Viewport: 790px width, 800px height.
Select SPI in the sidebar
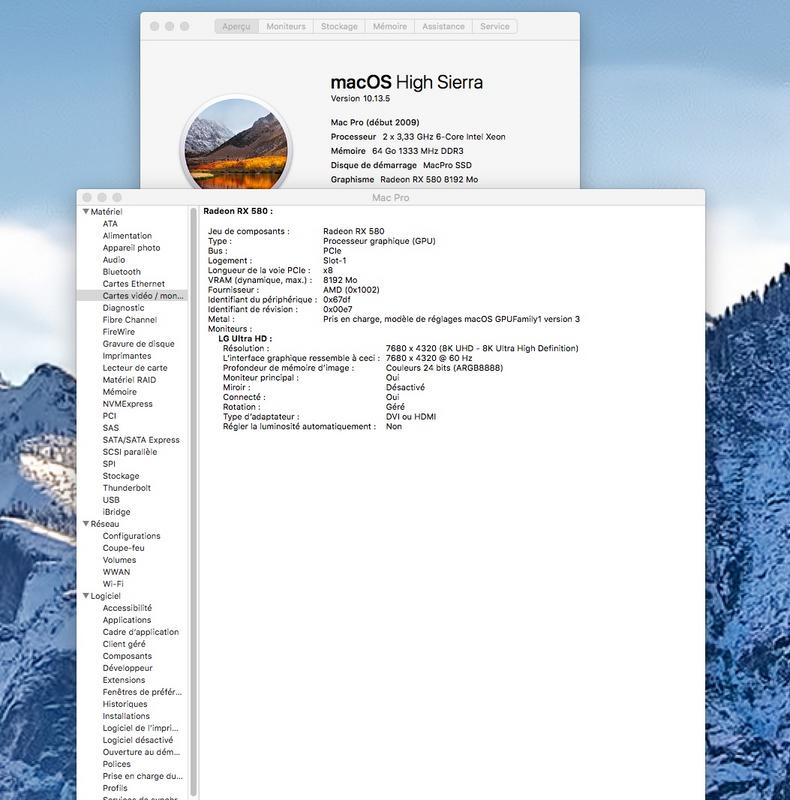[x=109, y=464]
